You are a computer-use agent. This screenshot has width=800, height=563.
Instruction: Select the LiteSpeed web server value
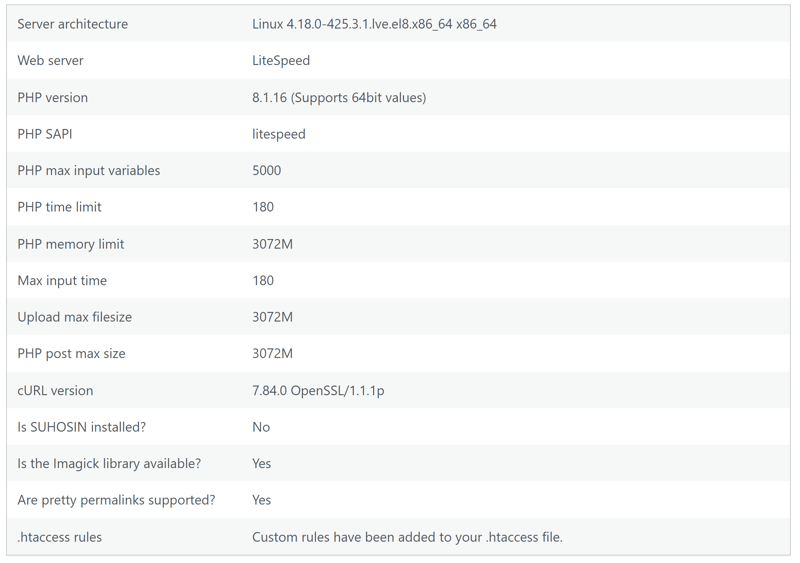[x=281, y=61]
